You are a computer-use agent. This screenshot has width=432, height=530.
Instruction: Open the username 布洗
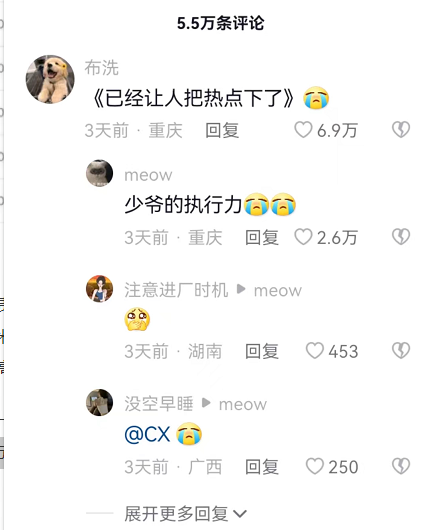pyautogui.click(x=101, y=68)
